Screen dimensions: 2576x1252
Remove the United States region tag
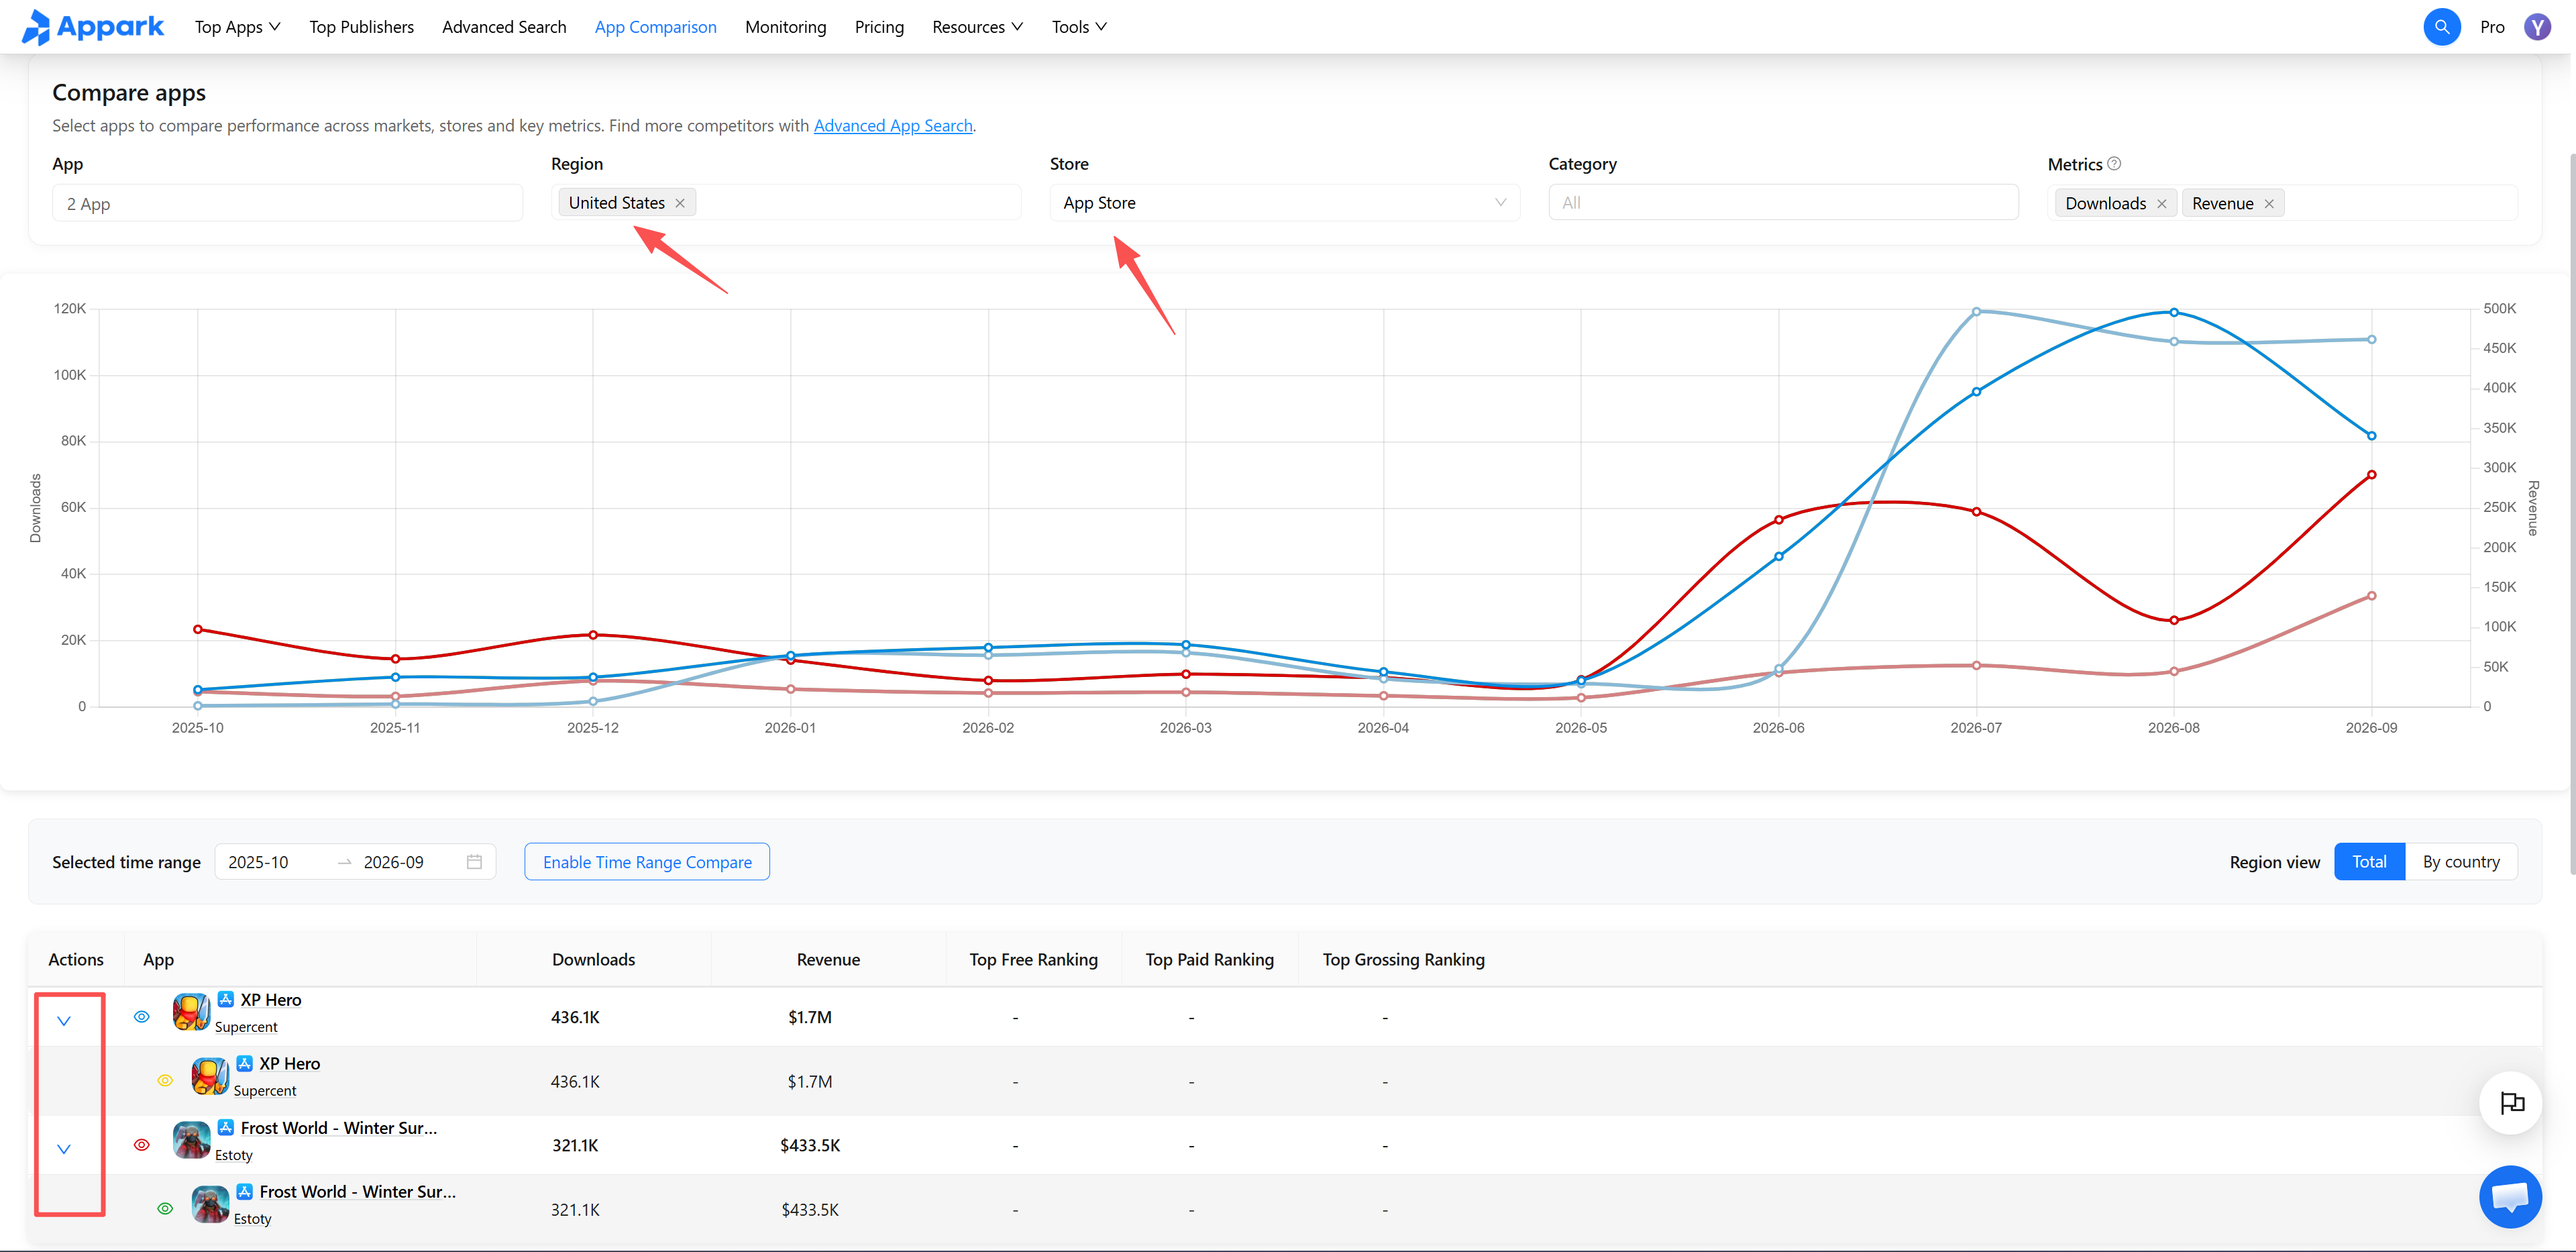coord(680,203)
